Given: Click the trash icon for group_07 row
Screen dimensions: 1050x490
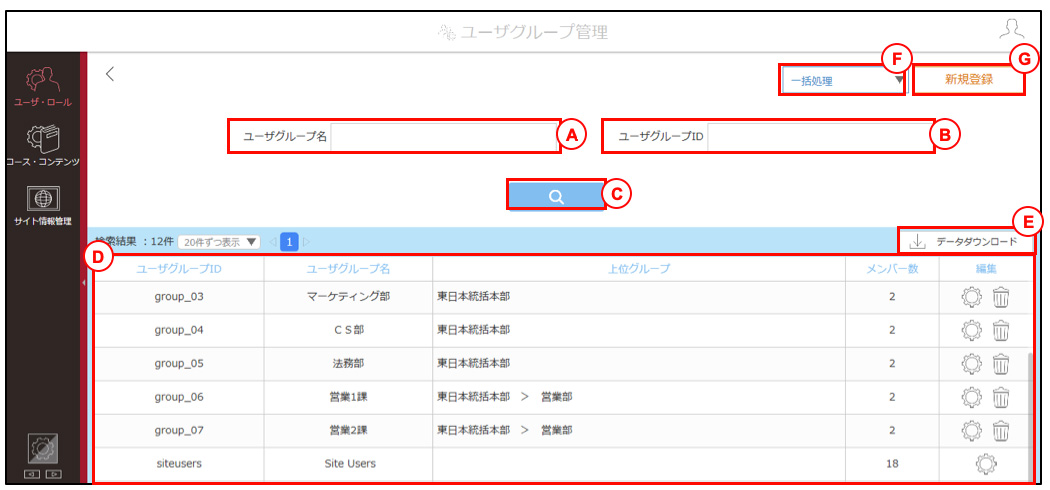Looking at the screenshot, I should (x=1000, y=430).
